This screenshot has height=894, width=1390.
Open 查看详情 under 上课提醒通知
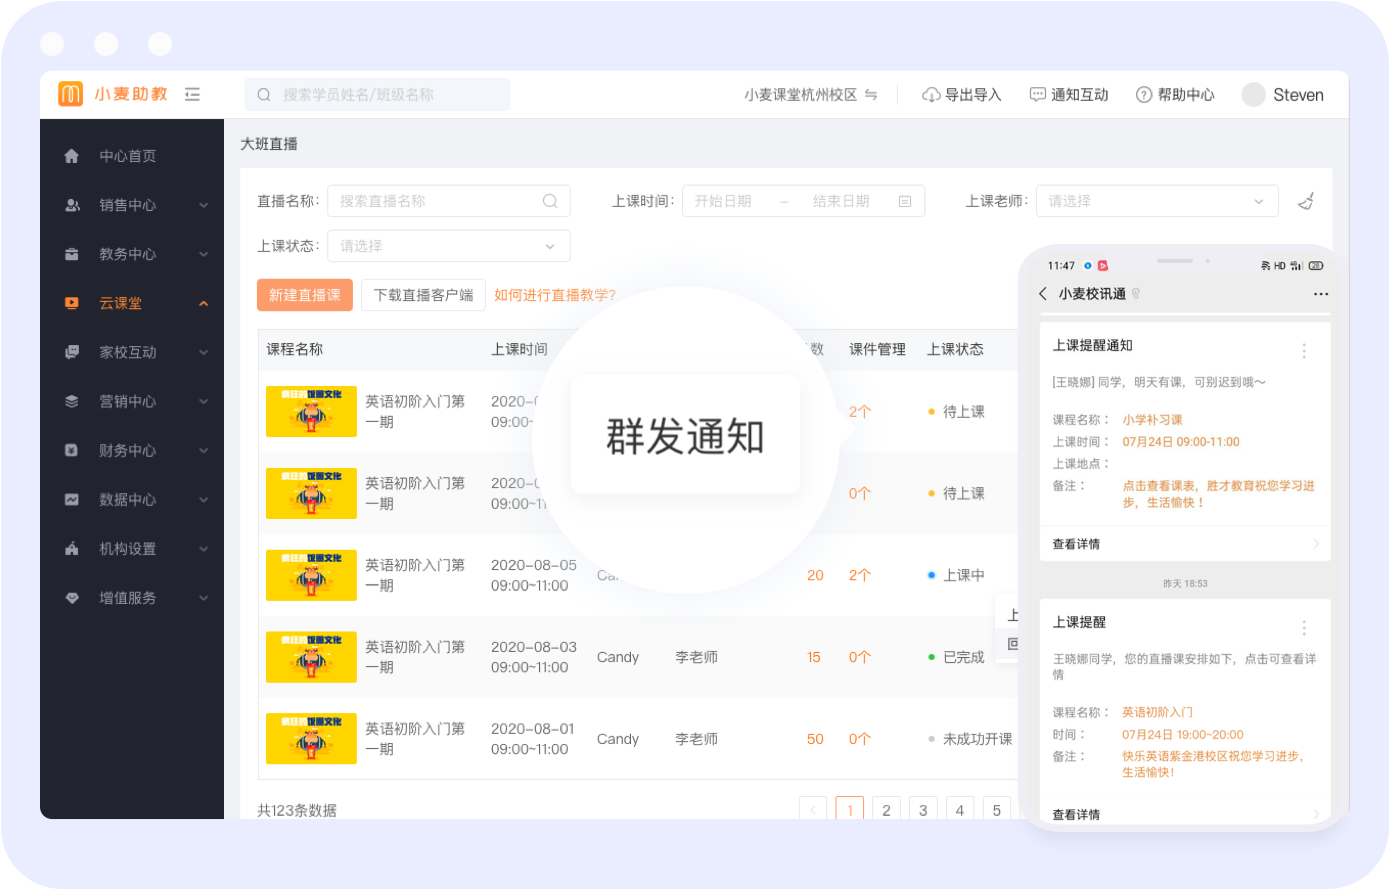click(1185, 544)
